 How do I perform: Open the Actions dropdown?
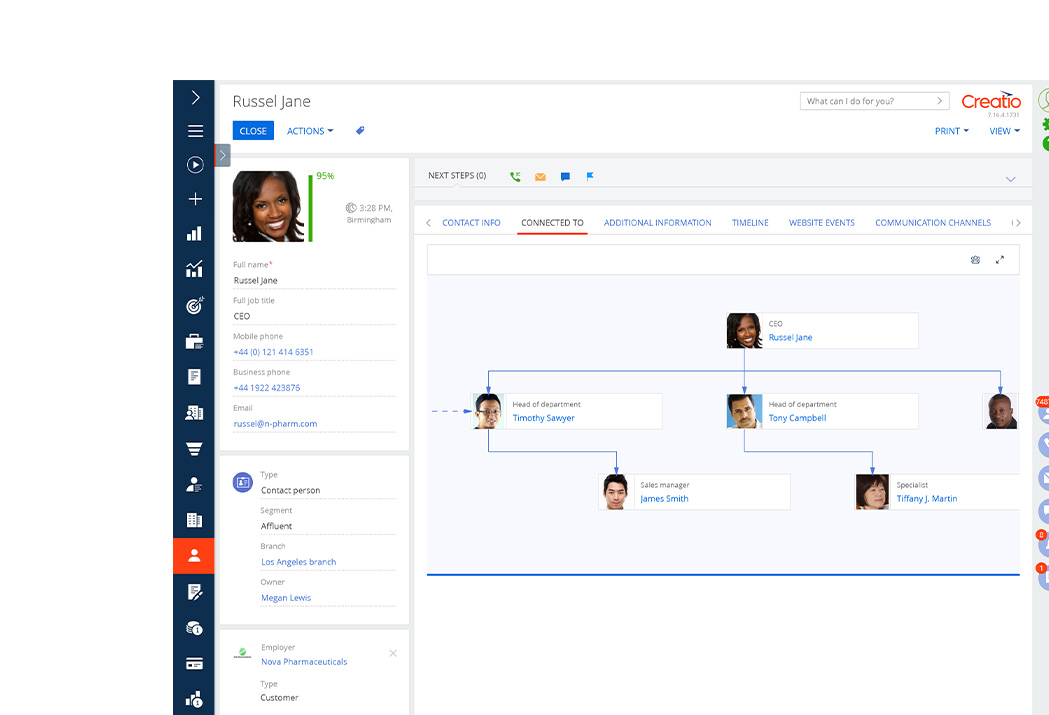pyautogui.click(x=310, y=131)
